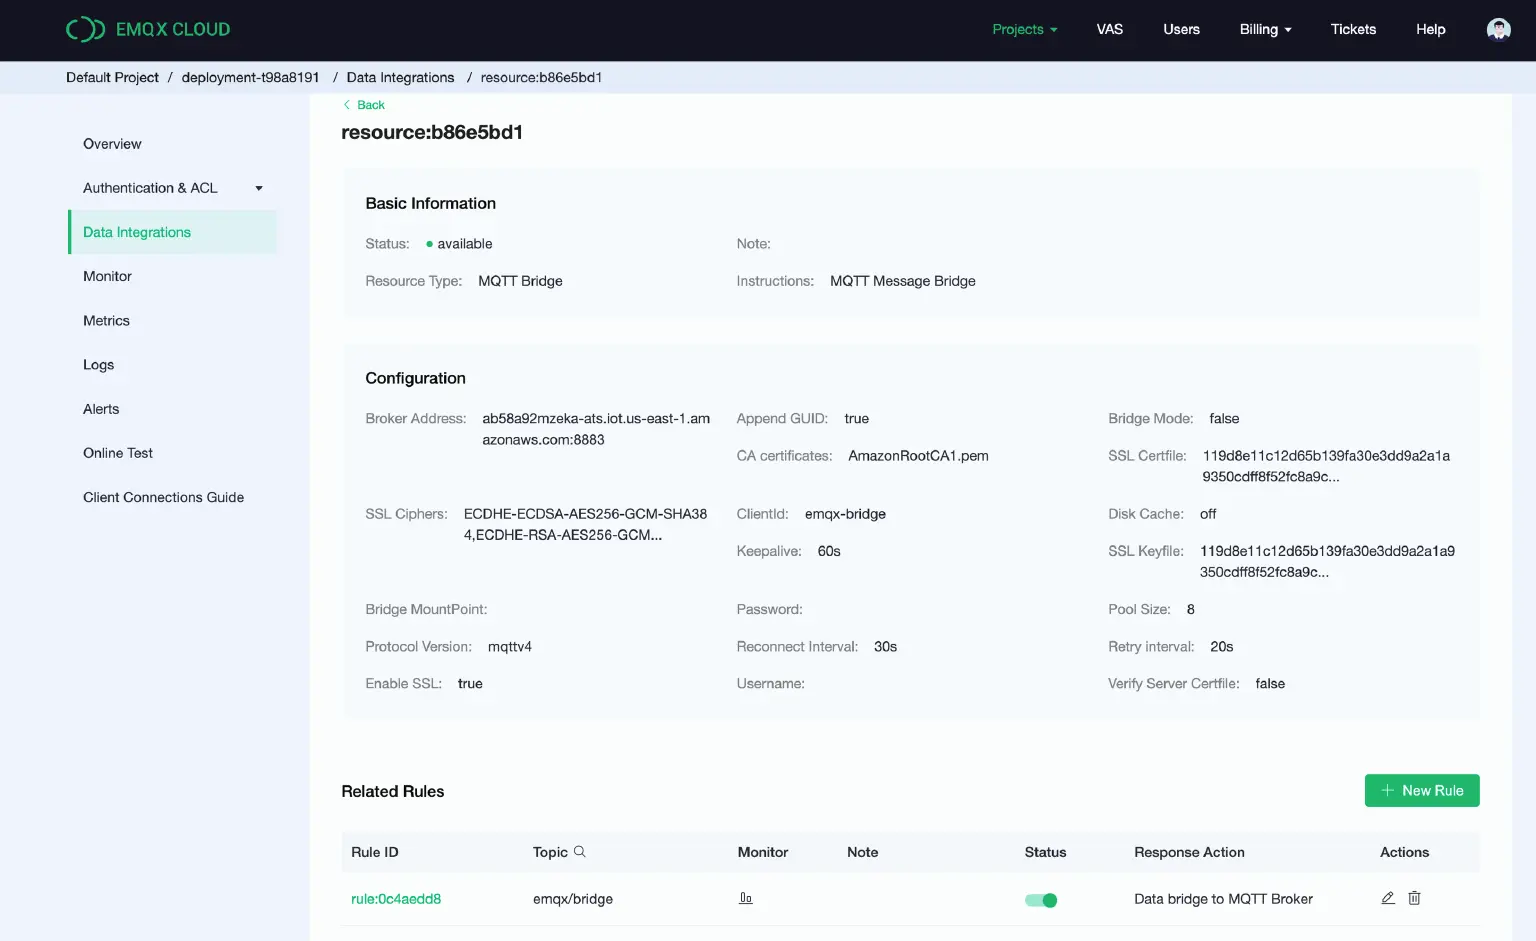Viewport: 1536px width, 941px height.
Task: Expand the Billing dropdown menu
Action: click(1265, 30)
